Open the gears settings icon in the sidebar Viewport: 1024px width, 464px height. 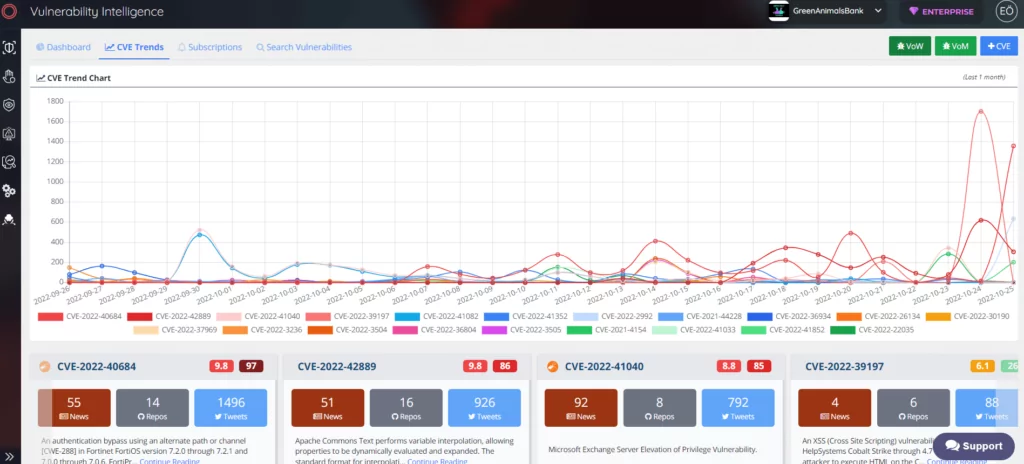click(x=9, y=191)
